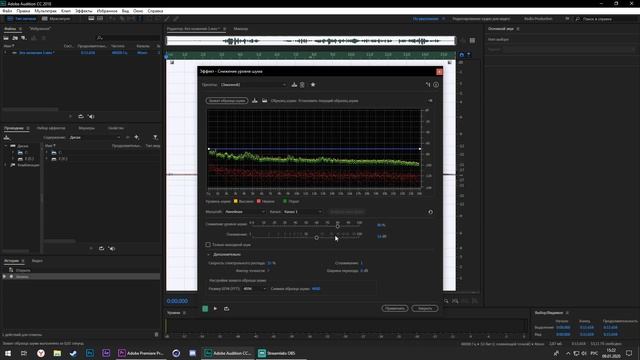Toggle Threshold green legend box
Viewport: 640px width, 360px height.
coord(285,201)
